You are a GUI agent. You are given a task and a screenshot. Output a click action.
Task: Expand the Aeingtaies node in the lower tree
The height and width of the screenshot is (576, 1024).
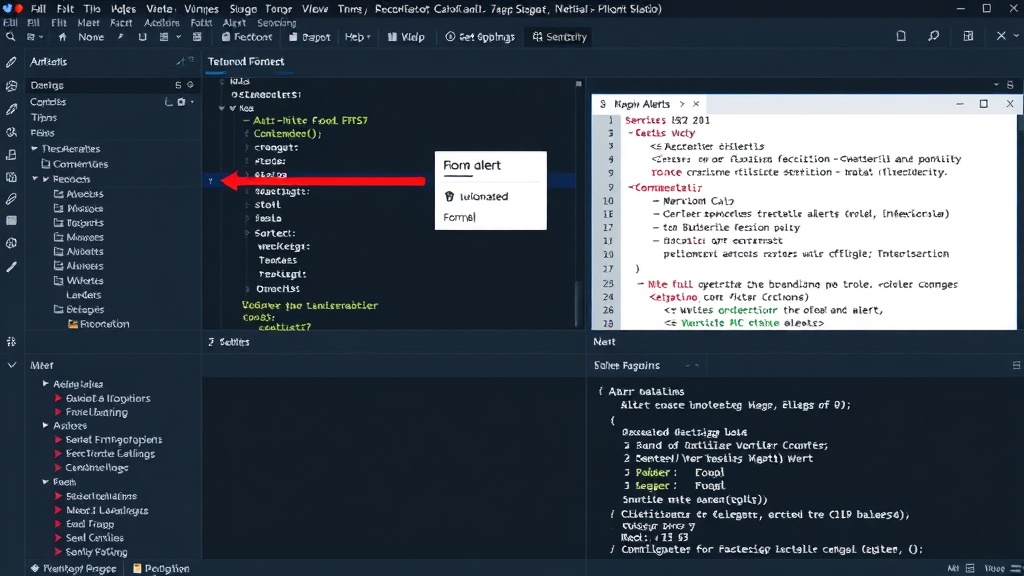pos(46,384)
